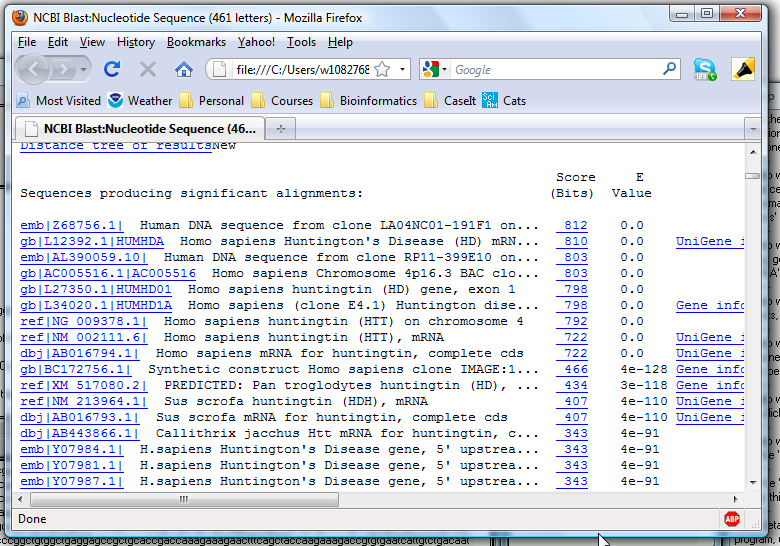
Task: Open the Courses bookmarks folder
Action: coord(283,100)
